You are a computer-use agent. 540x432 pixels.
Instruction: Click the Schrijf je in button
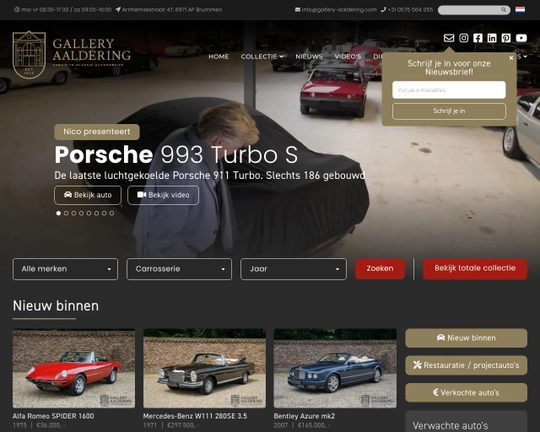[449, 111]
